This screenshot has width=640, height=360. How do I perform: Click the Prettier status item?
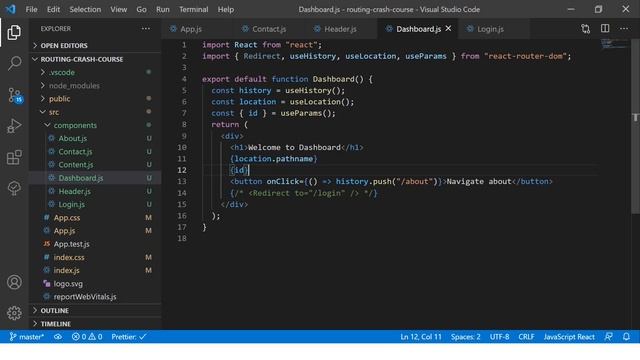point(129,337)
